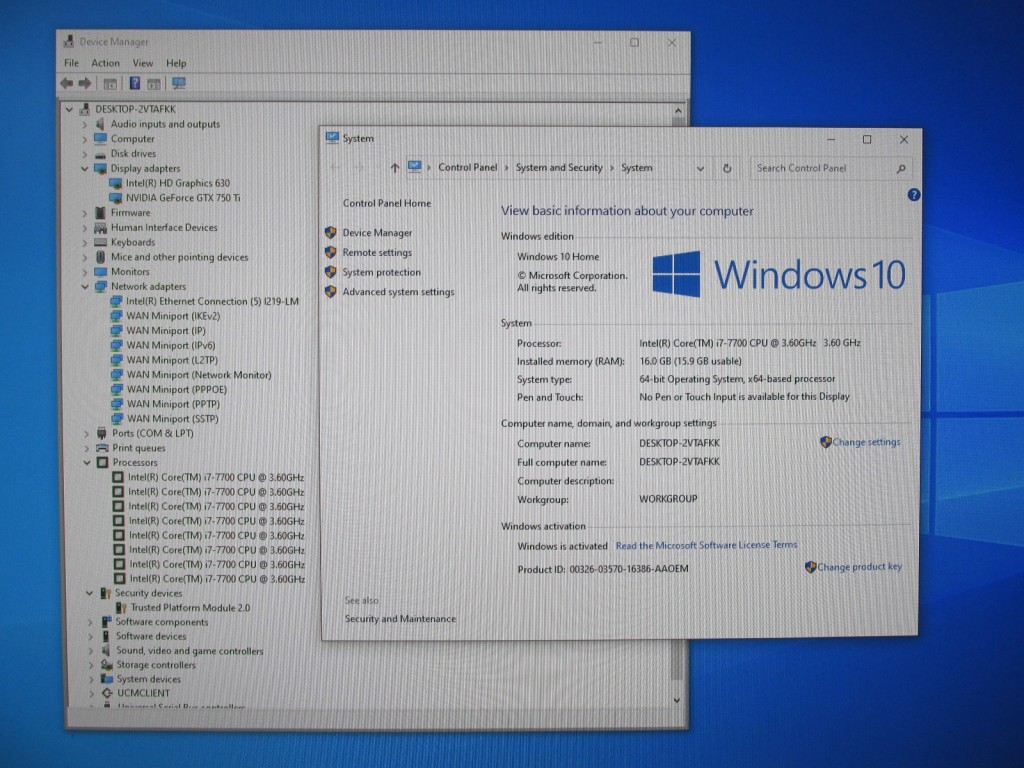1024x768 pixels.
Task: Open Control Panel help question mark icon
Action: click(x=913, y=195)
